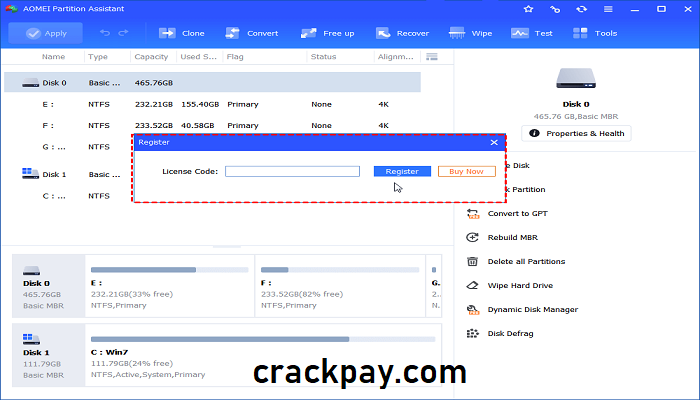The width and height of the screenshot is (700, 400).
Task: Click inside the License Code field
Action: coord(292,171)
